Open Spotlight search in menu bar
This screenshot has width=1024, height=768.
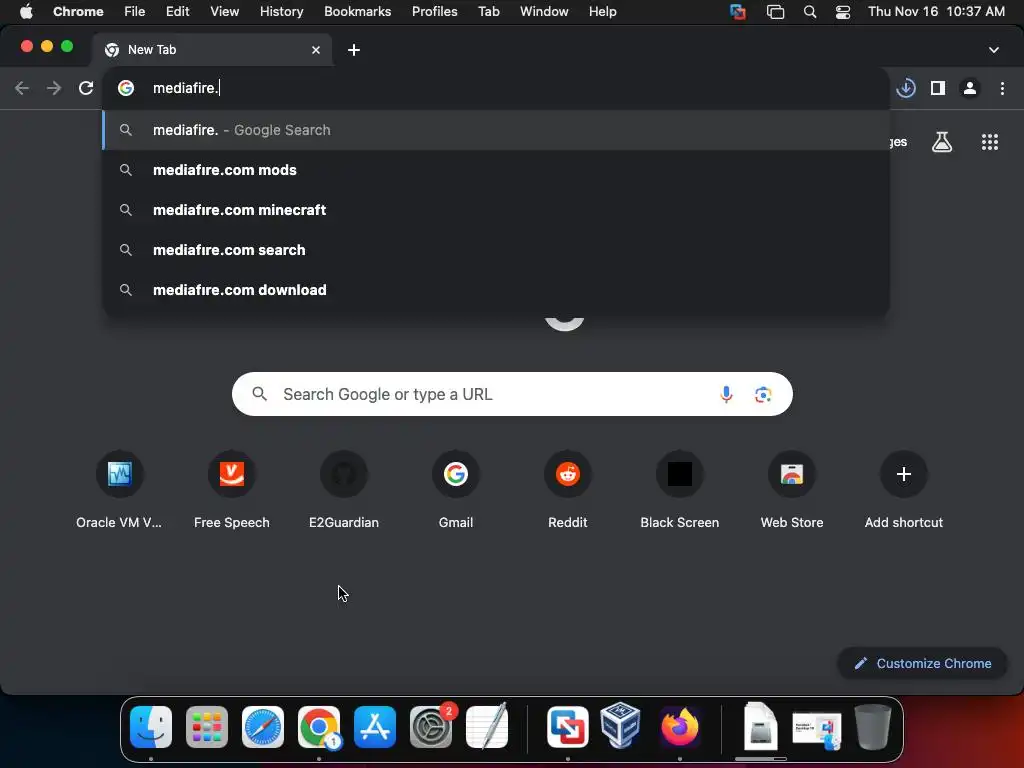pyautogui.click(x=810, y=12)
